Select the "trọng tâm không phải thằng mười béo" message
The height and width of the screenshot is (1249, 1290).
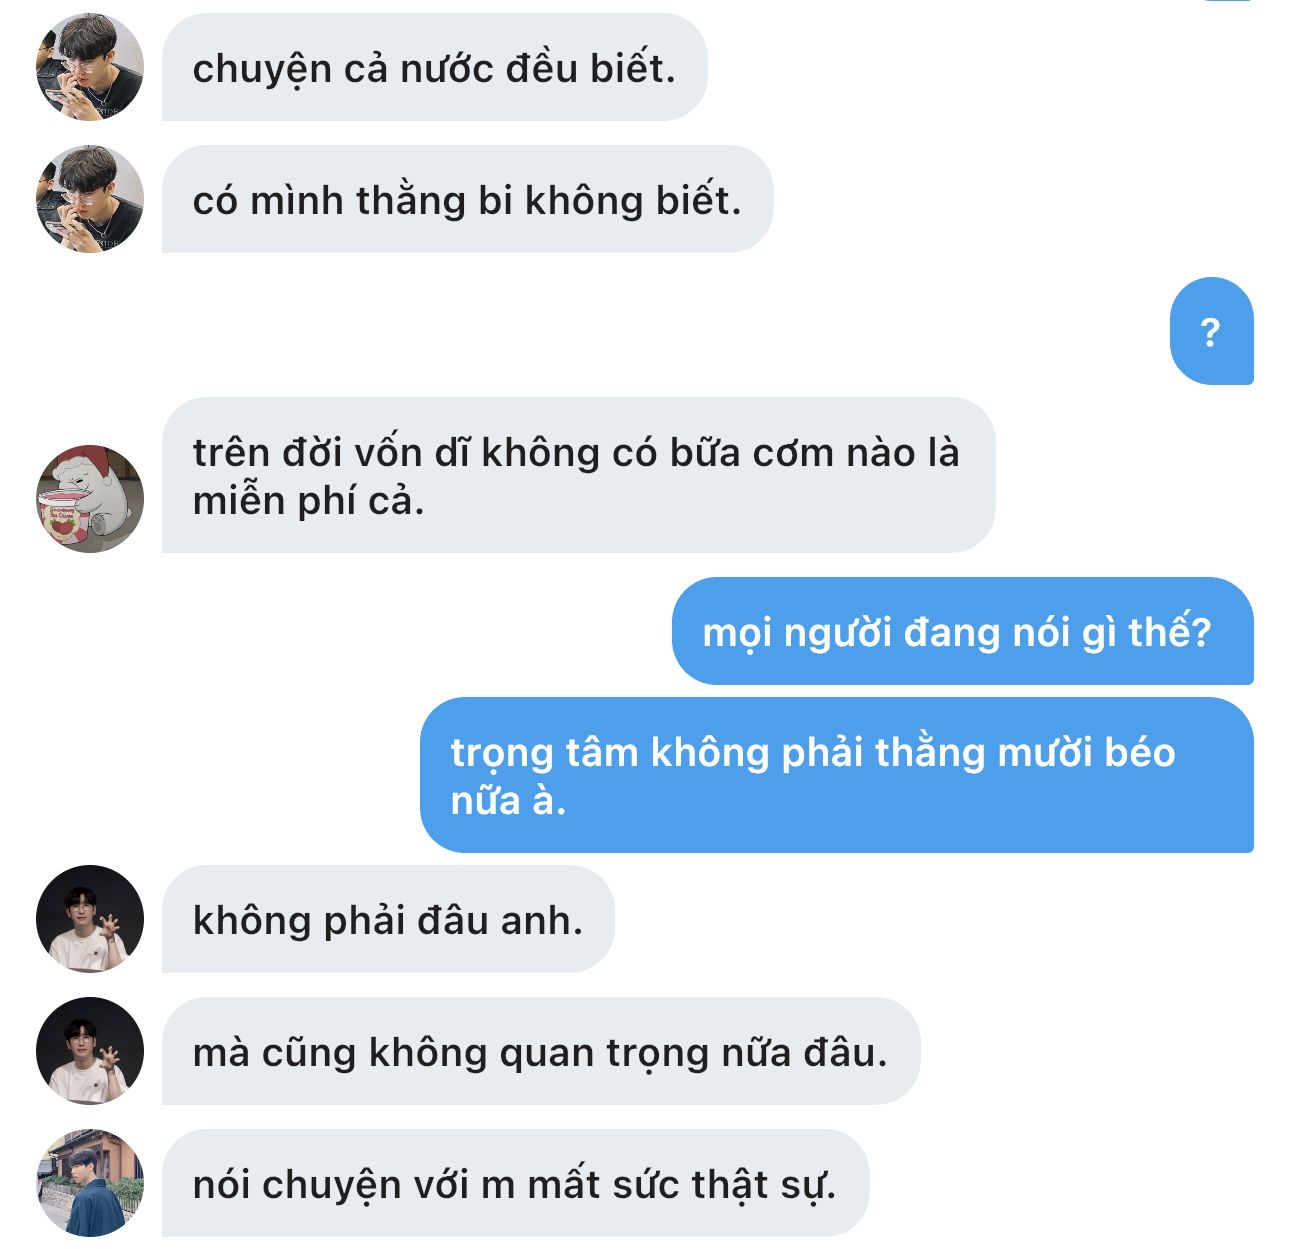(836, 775)
